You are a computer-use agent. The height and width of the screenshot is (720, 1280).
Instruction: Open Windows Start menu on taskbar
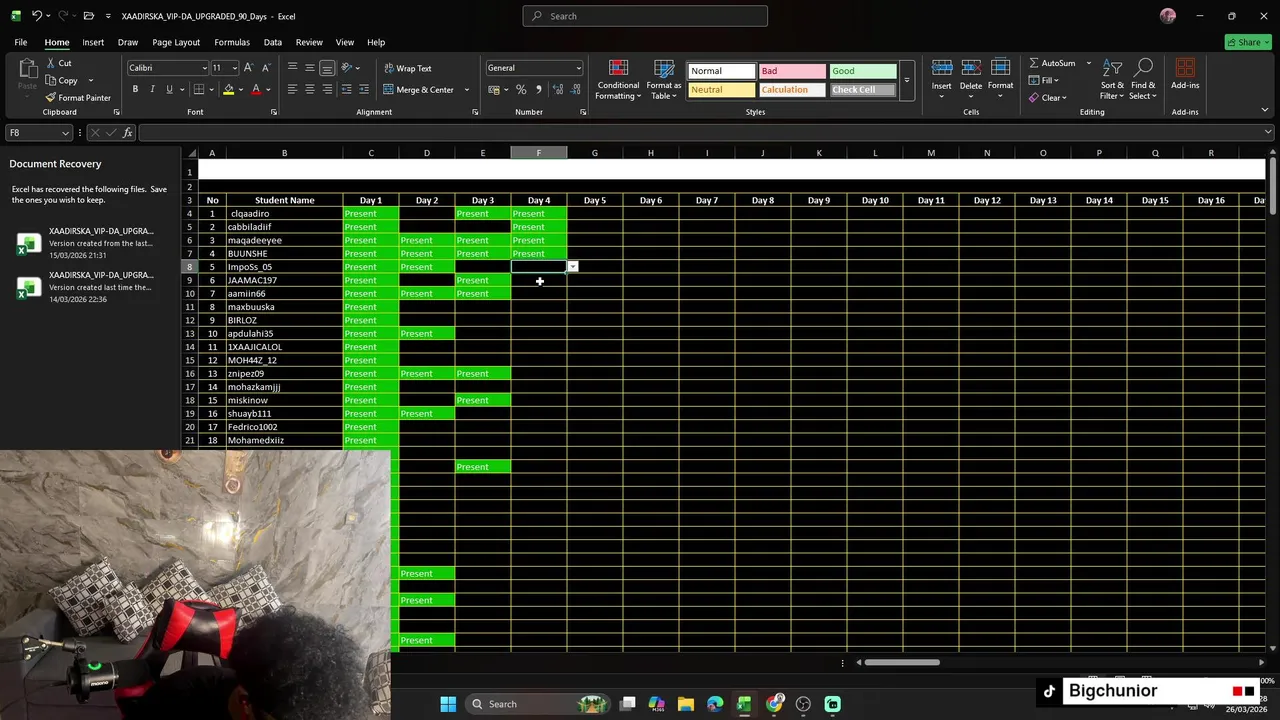point(448,704)
